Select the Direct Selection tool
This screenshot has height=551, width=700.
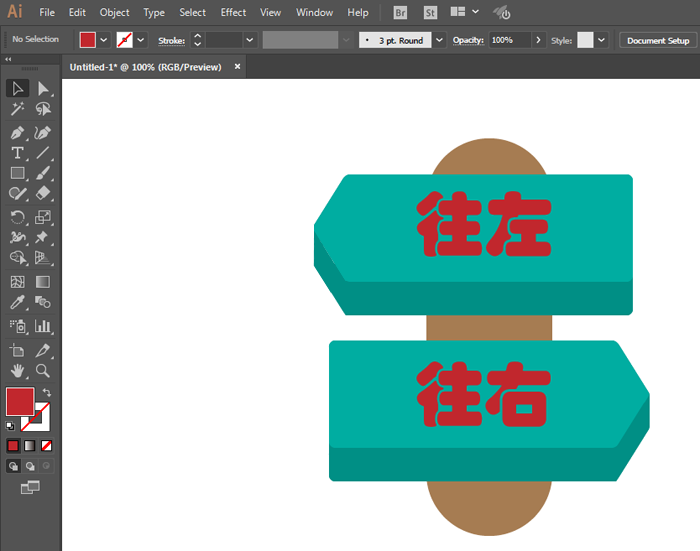(43, 89)
